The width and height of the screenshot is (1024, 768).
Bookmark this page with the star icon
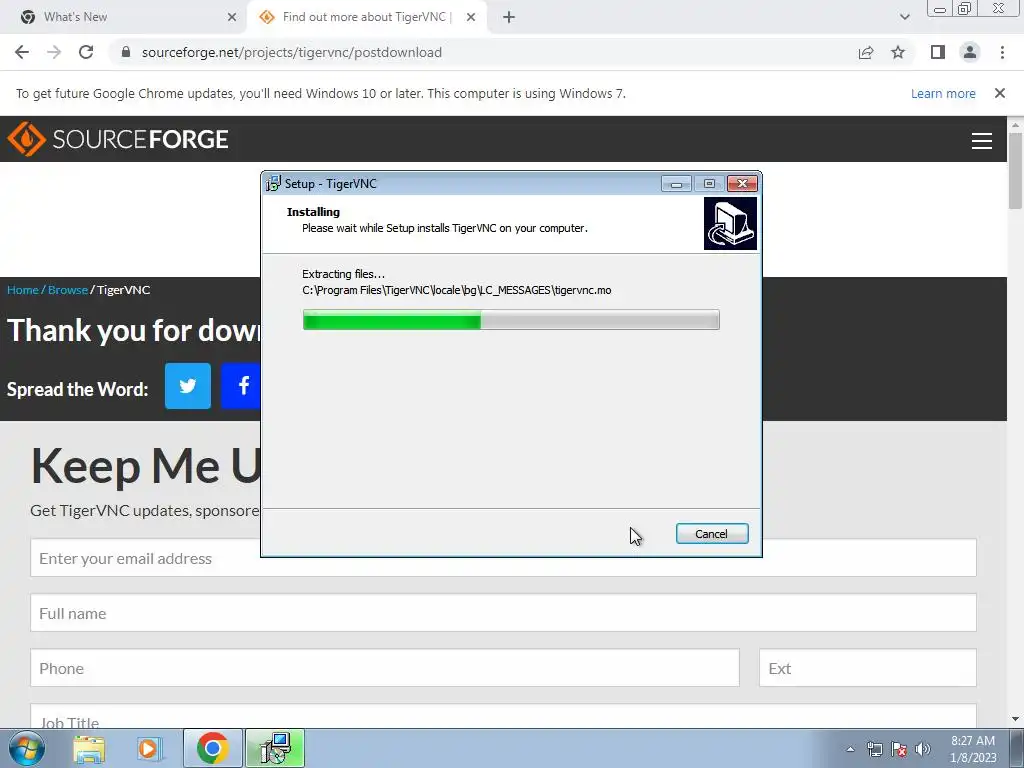coord(898,52)
